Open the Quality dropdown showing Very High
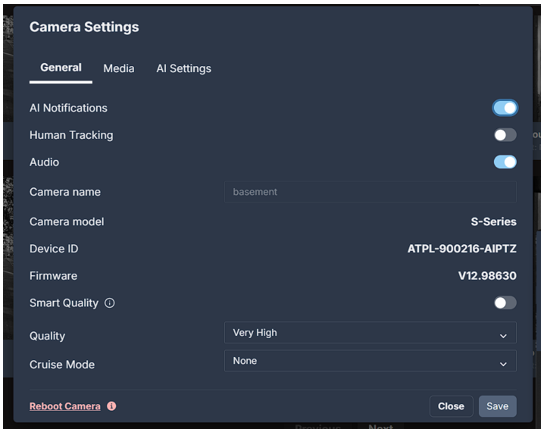Viewport: 545px width, 435px height. tap(370, 333)
